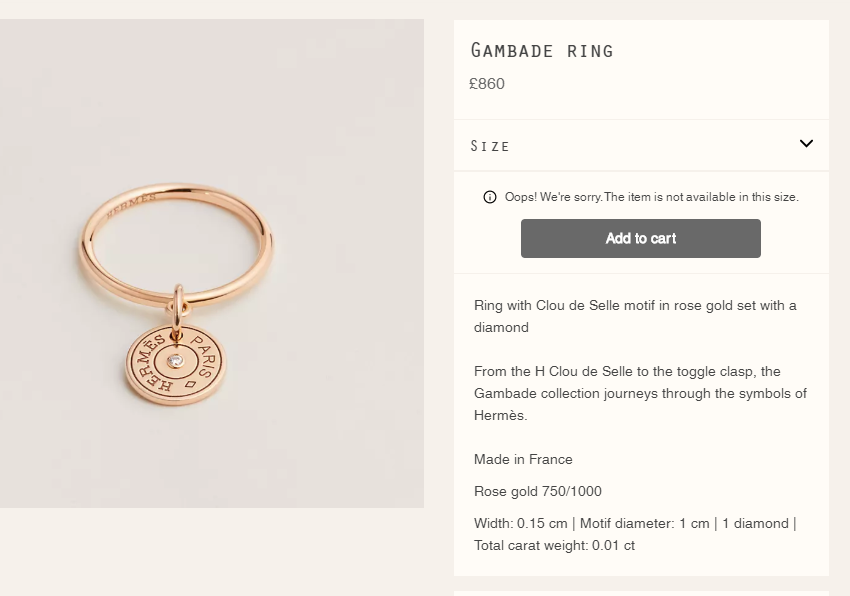This screenshot has height=596, width=850.
Task: Click the info icon beside the Oops message
Action: click(490, 197)
